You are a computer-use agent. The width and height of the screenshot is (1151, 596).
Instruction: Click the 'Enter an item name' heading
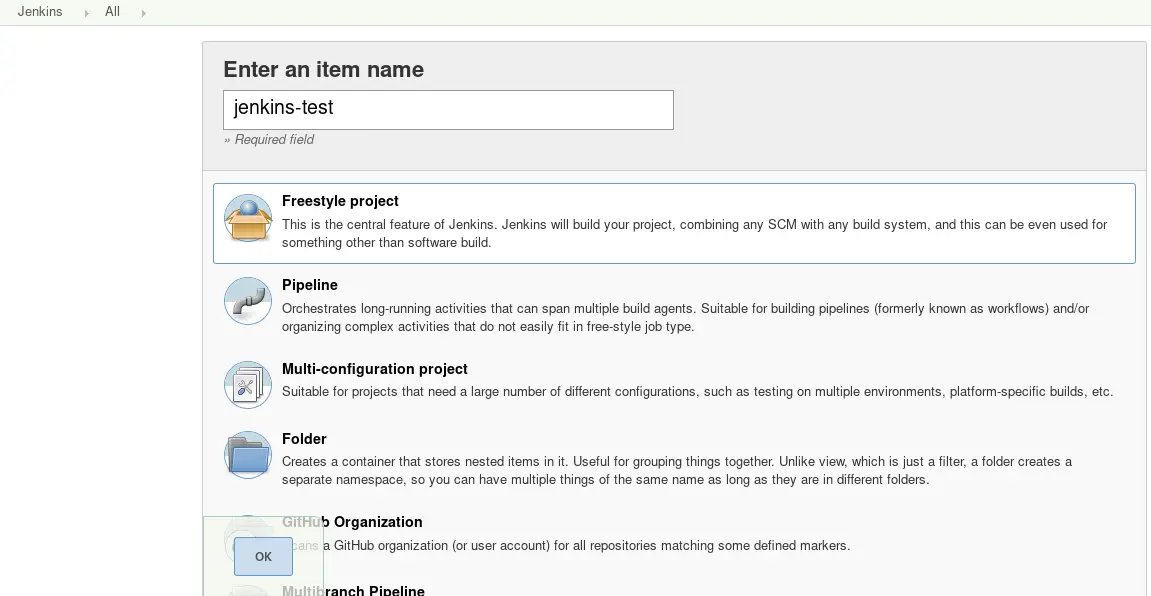click(323, 69)
